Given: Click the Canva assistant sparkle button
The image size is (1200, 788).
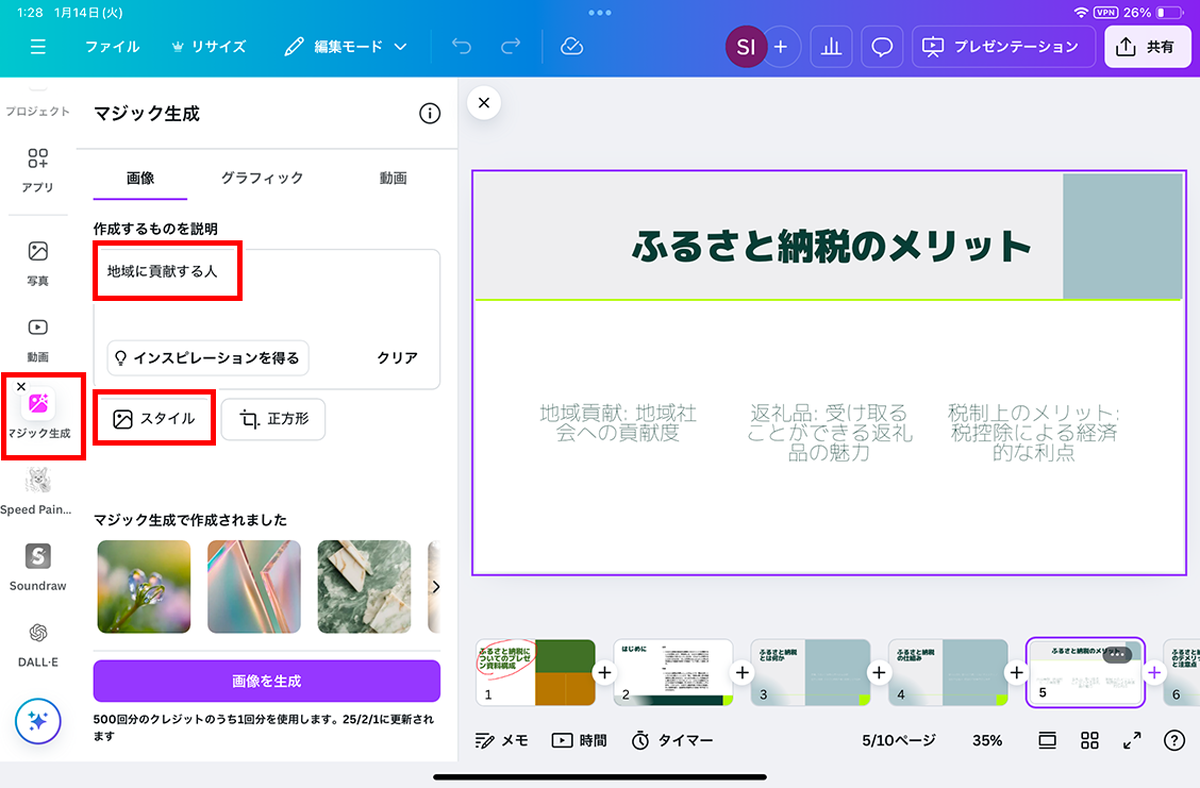Looking at the screenshot, I should tap(38, 721).
